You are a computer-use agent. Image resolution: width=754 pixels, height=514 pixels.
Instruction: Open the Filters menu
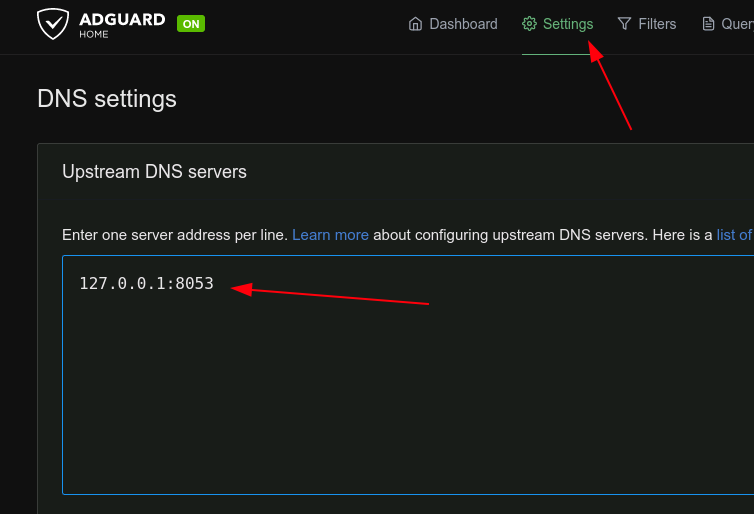coord(647,24)
